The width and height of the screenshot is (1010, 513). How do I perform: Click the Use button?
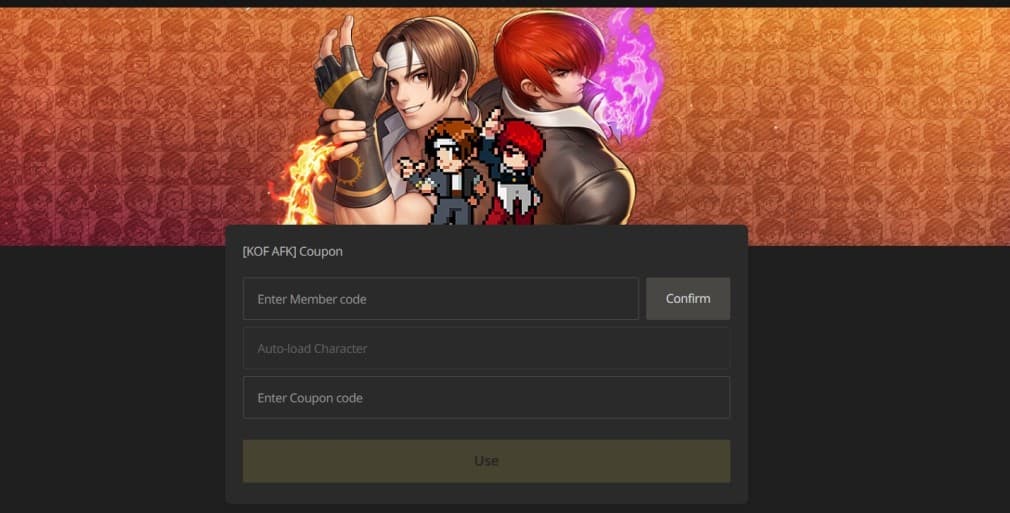click(x=486, y=461)
